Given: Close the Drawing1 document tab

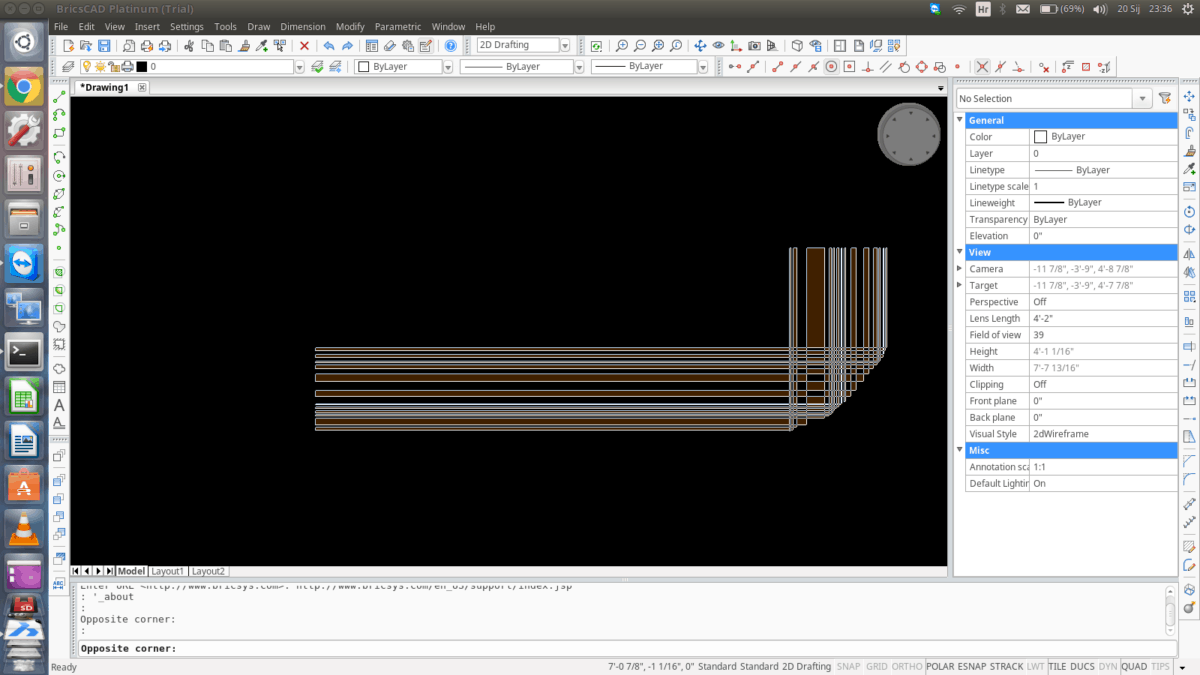Looking at the screenshot, I should point(142,87).
